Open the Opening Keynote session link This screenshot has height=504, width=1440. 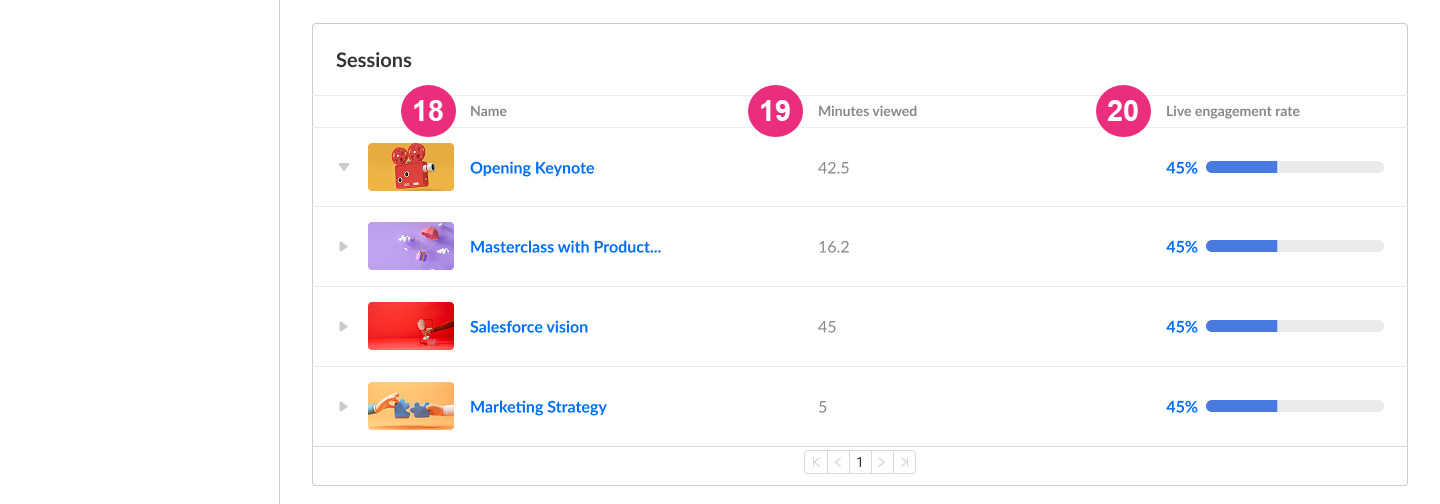532,168
